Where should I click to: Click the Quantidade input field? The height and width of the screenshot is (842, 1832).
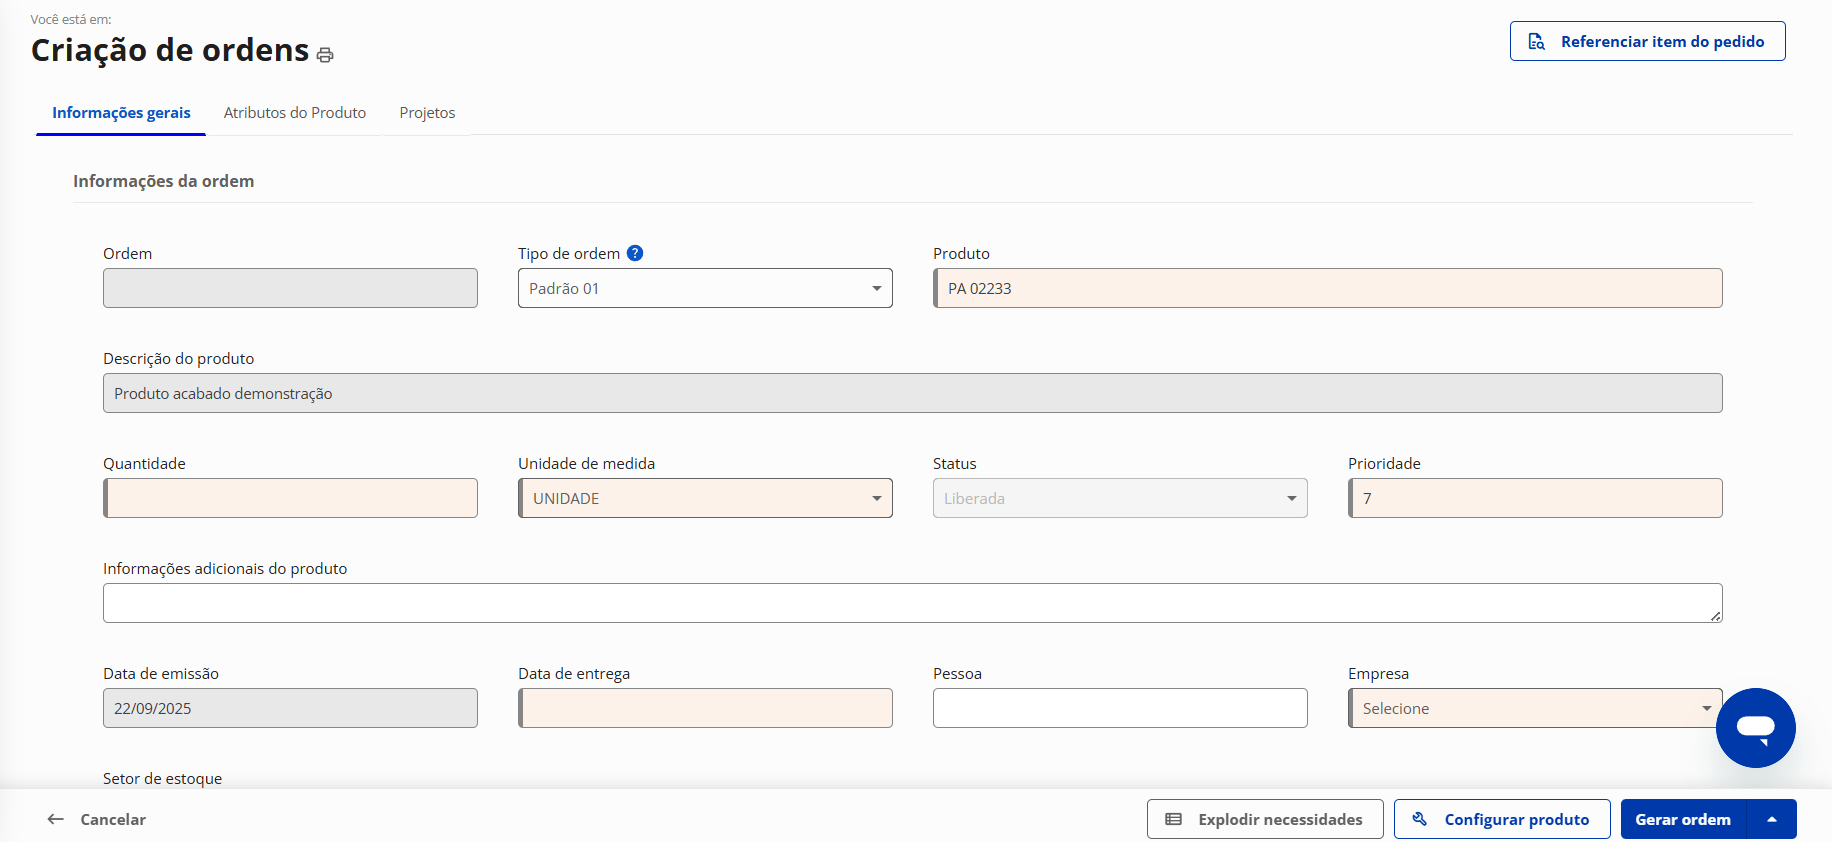click(291, 498)
